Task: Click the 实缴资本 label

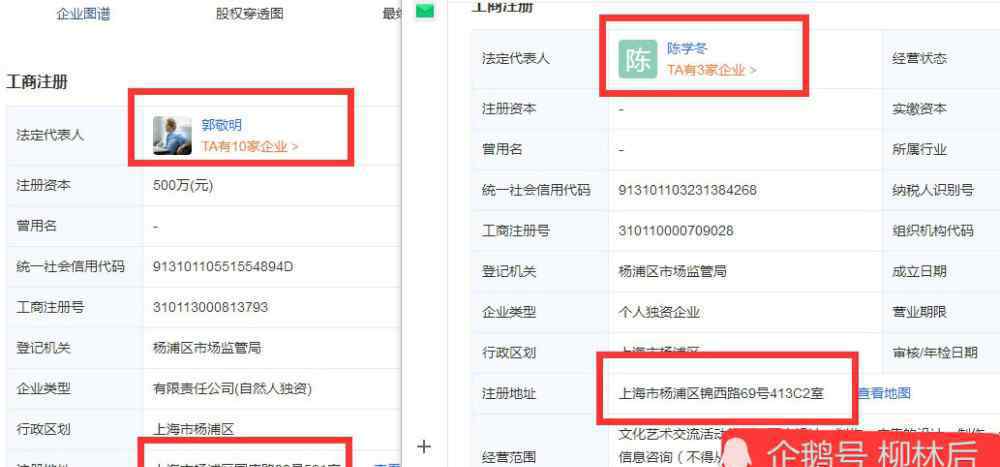Action: [x=919, y=108]
